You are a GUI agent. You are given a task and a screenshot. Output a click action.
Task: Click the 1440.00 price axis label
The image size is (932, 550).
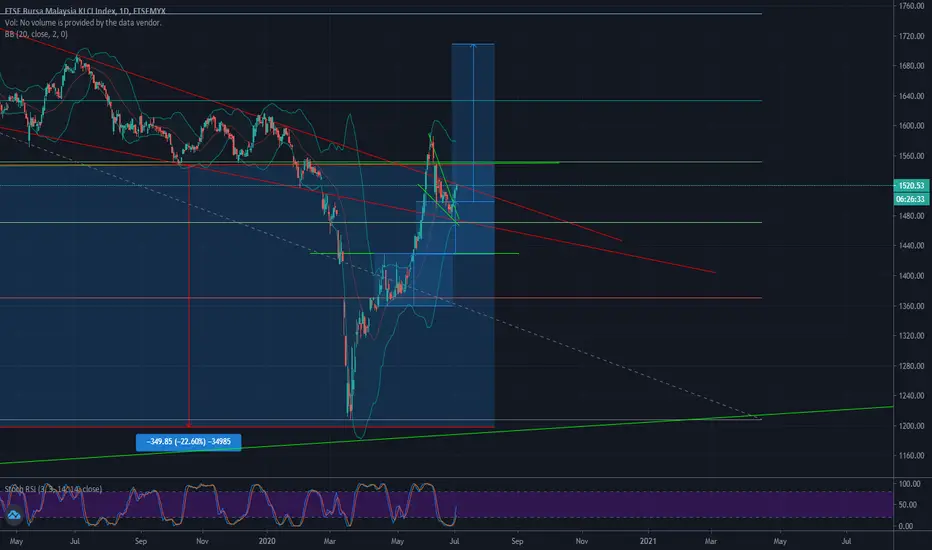[x=912, y=245]
